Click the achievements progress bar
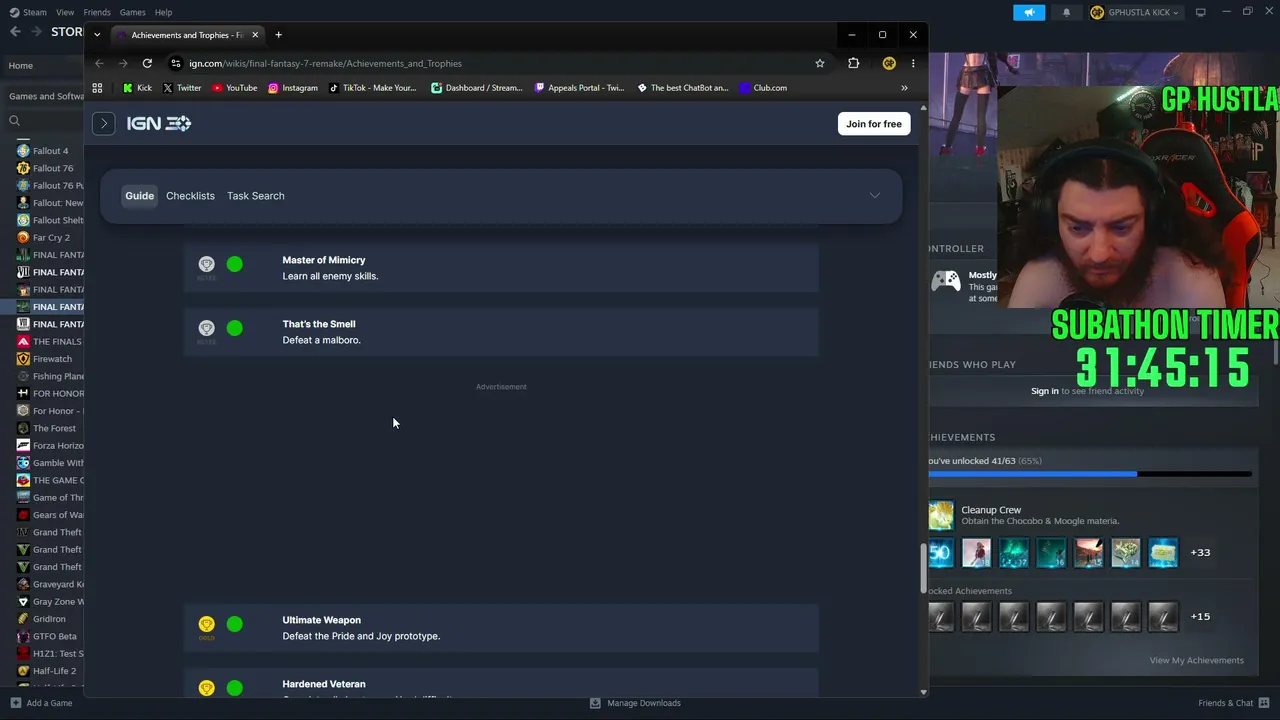Image resolution: width=1280 pixels, height=720 pixels. pyautogui.click(x=1090, y=474)
